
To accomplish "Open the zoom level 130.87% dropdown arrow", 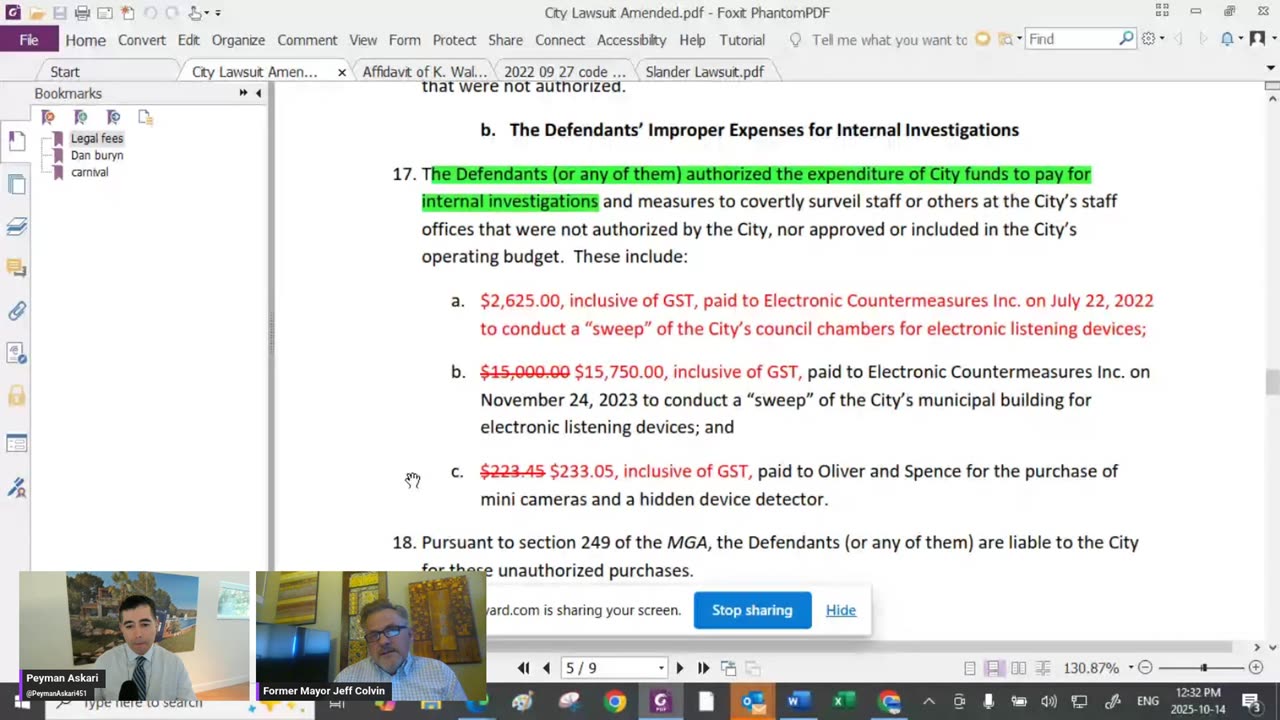I will click(x=1131, y=668).
